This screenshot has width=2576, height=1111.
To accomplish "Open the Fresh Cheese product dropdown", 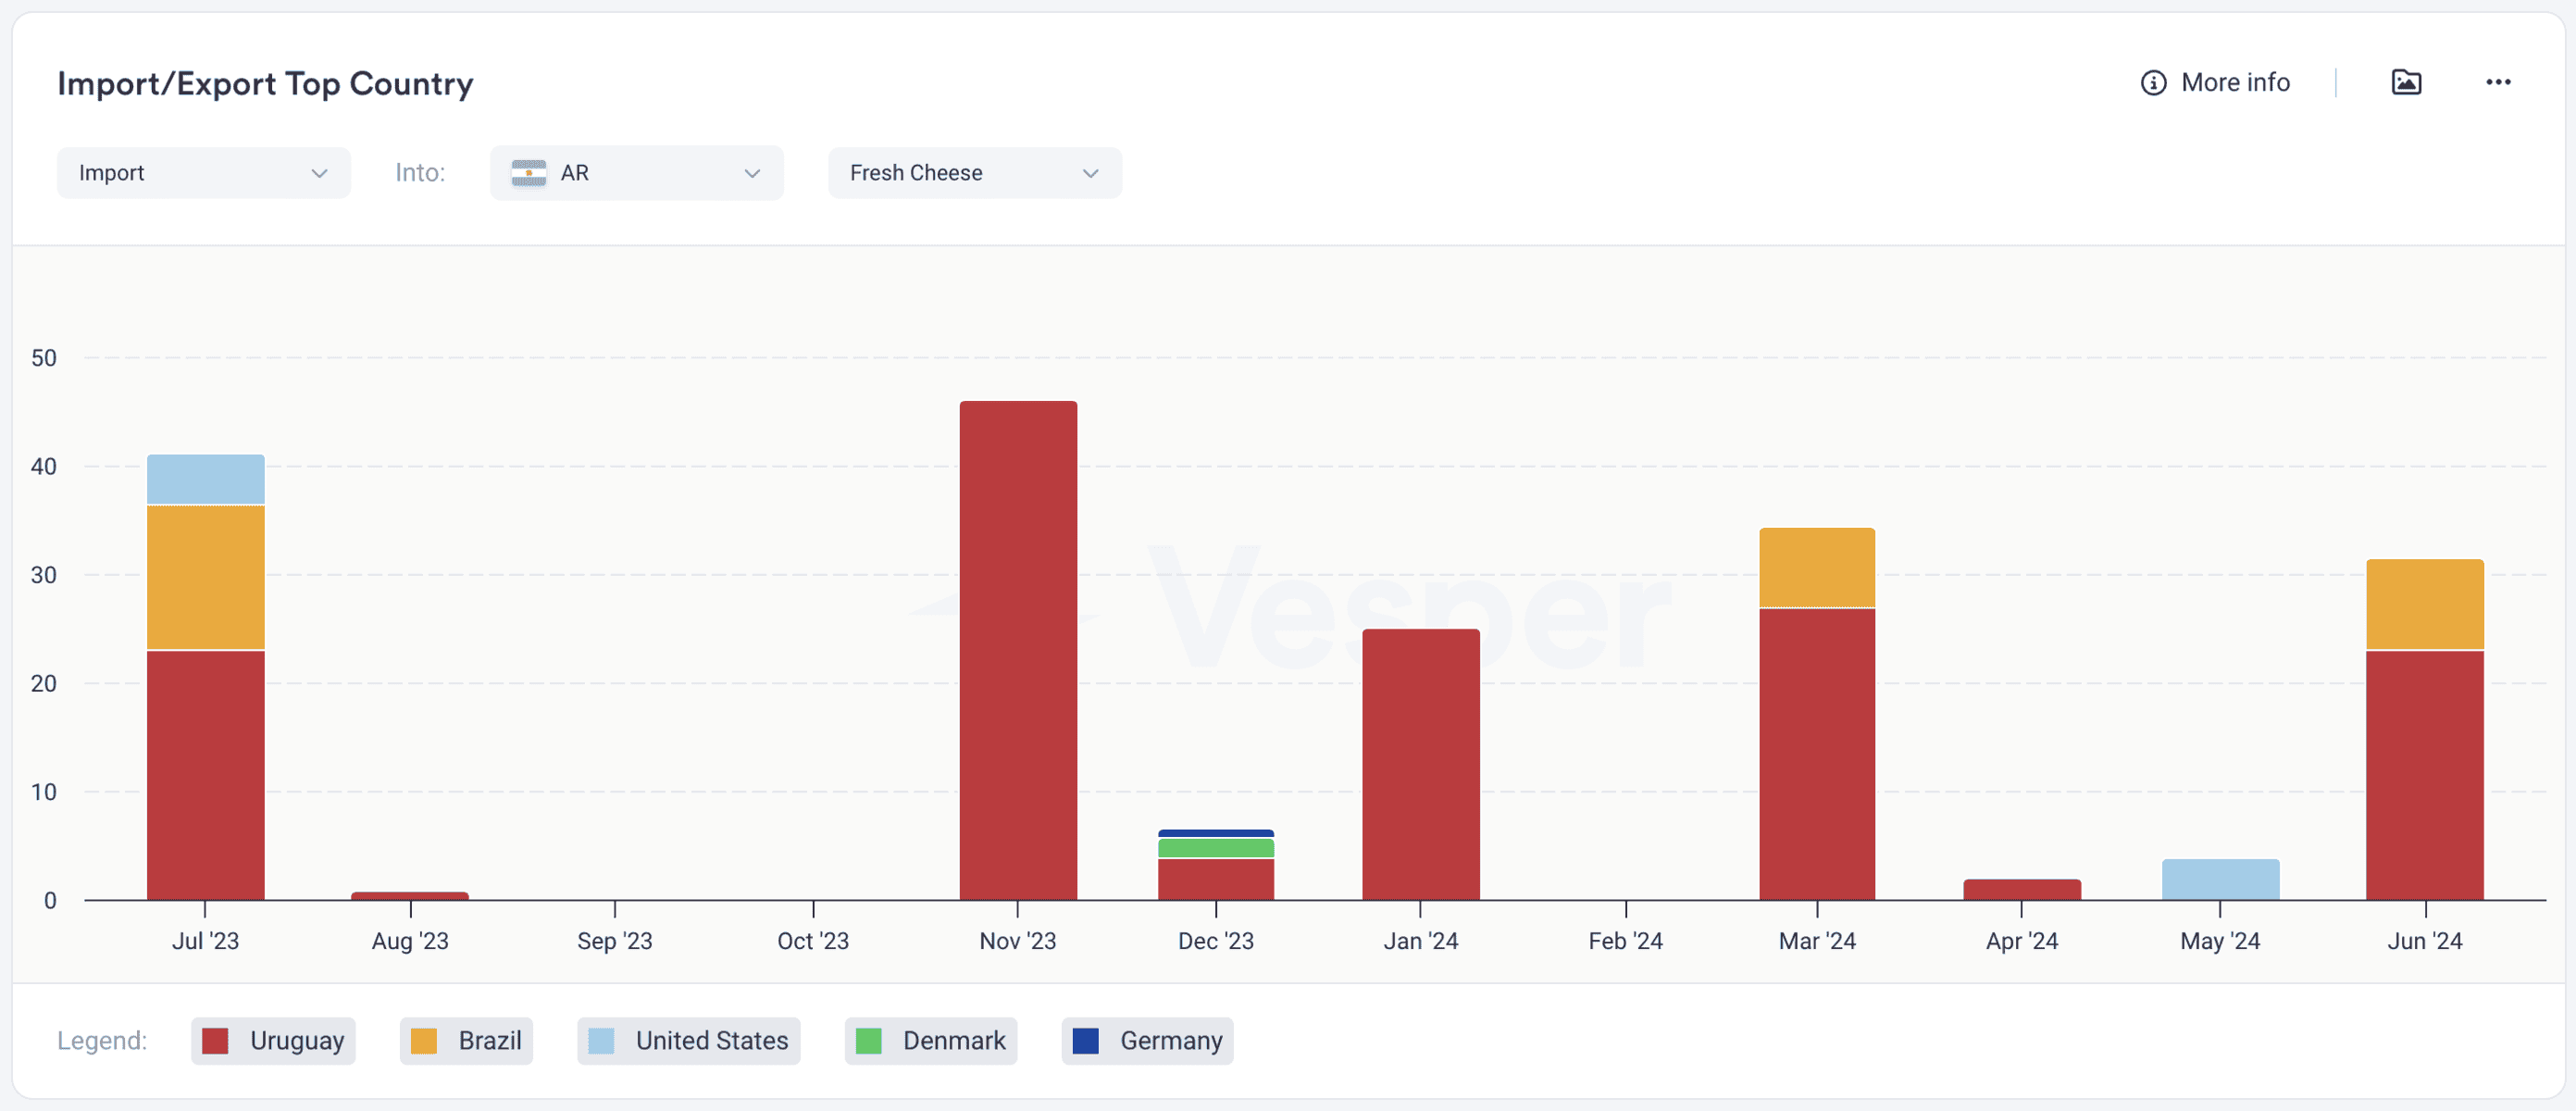I will click(x=975, y=173).
